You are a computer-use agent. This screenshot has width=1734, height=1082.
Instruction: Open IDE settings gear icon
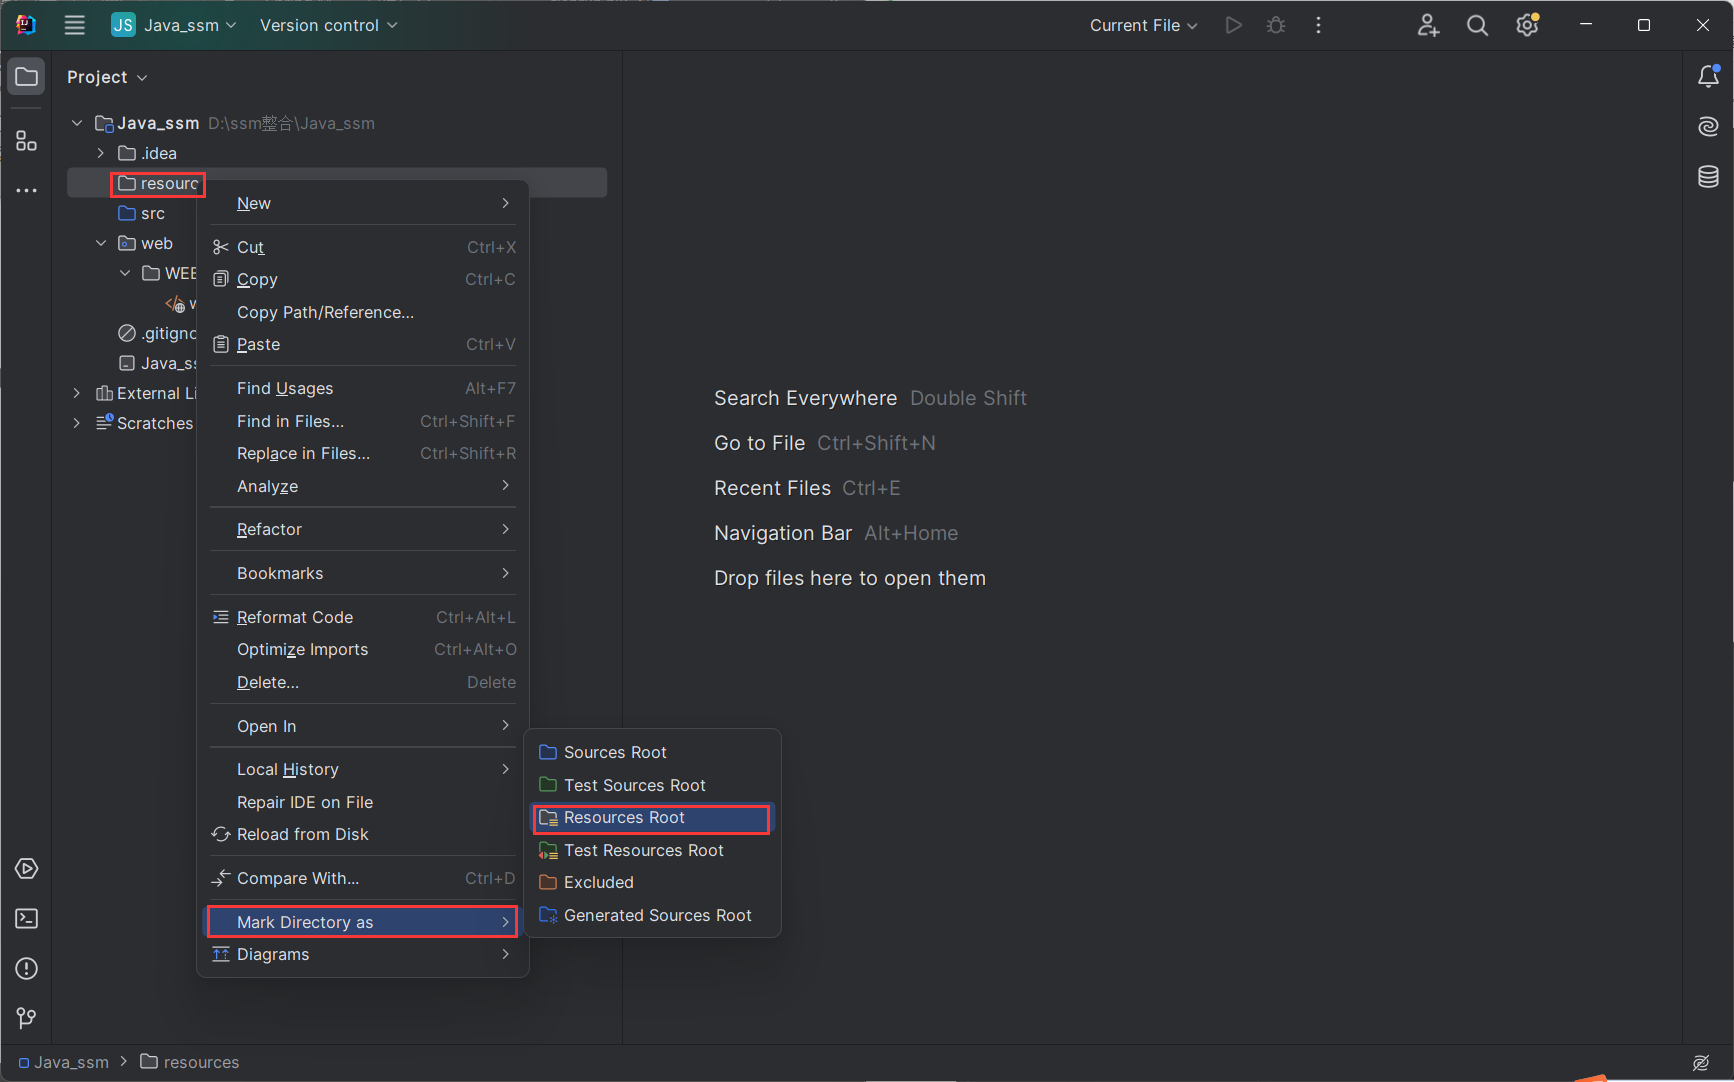coord(1527,26)
